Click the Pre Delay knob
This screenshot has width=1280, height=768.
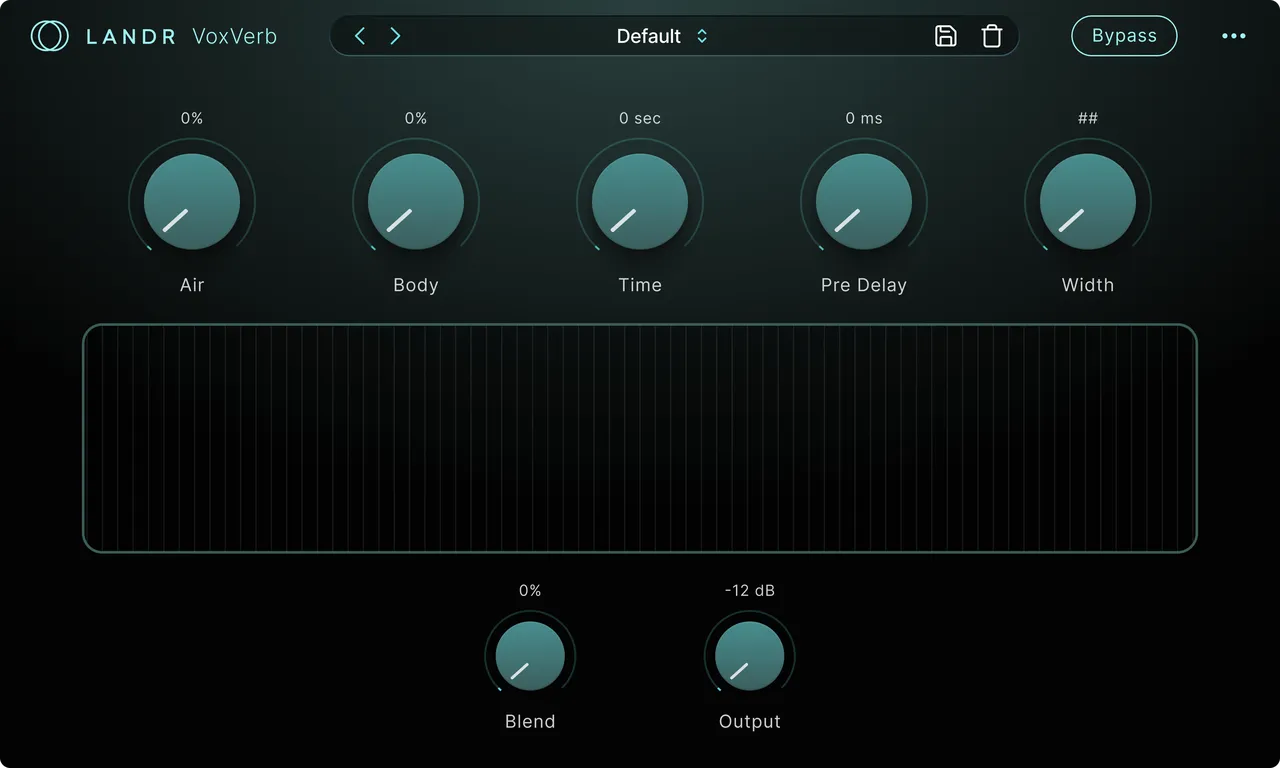coord(864,201)
